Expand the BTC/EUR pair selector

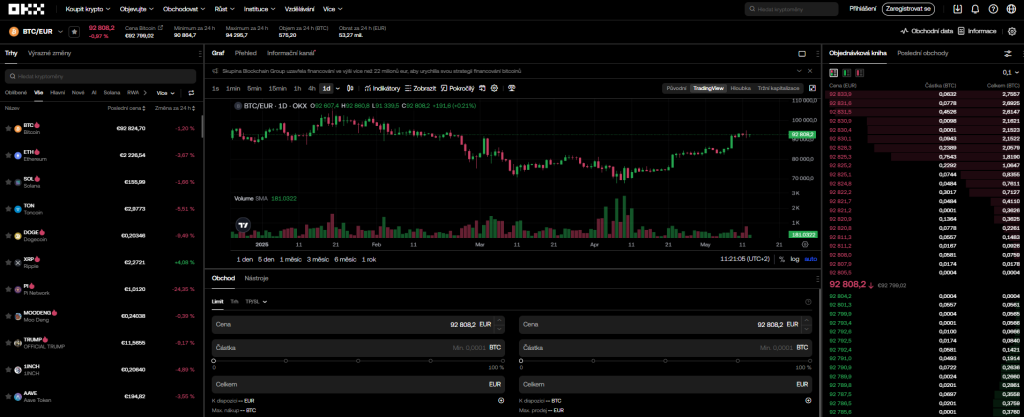[x=61, y=31]
